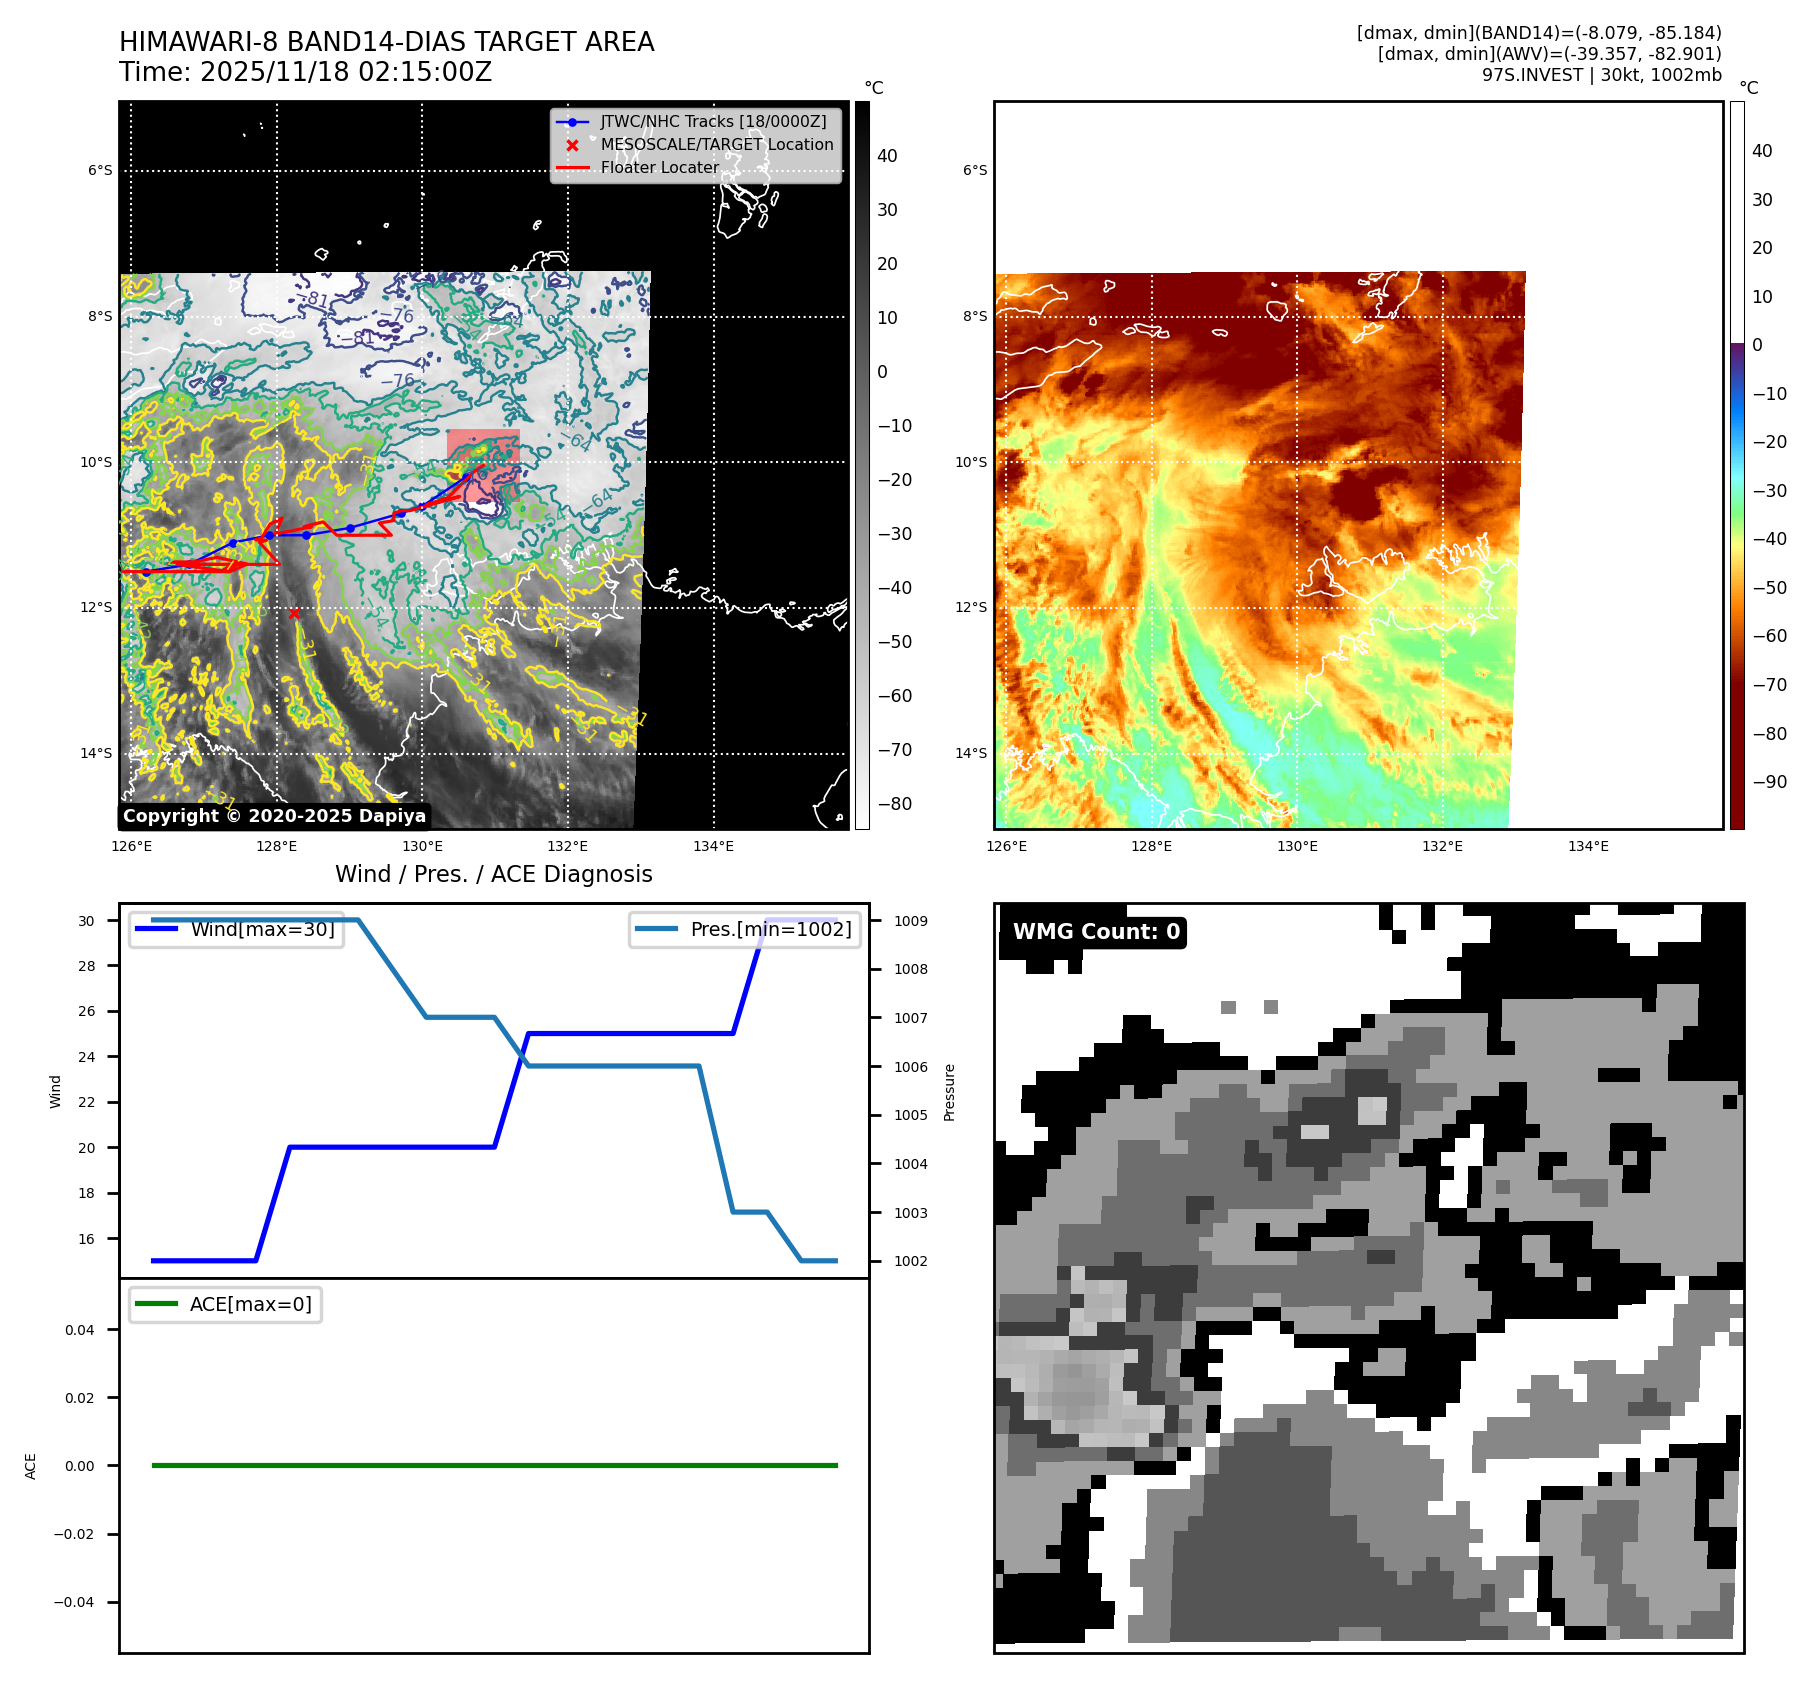Select the Wind[max=30] legend label

pos(262,929)
